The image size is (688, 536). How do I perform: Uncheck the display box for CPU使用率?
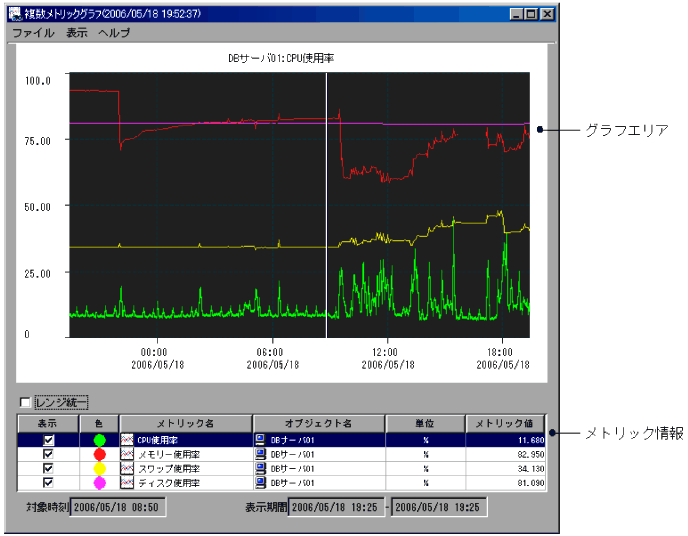point(48,439)
